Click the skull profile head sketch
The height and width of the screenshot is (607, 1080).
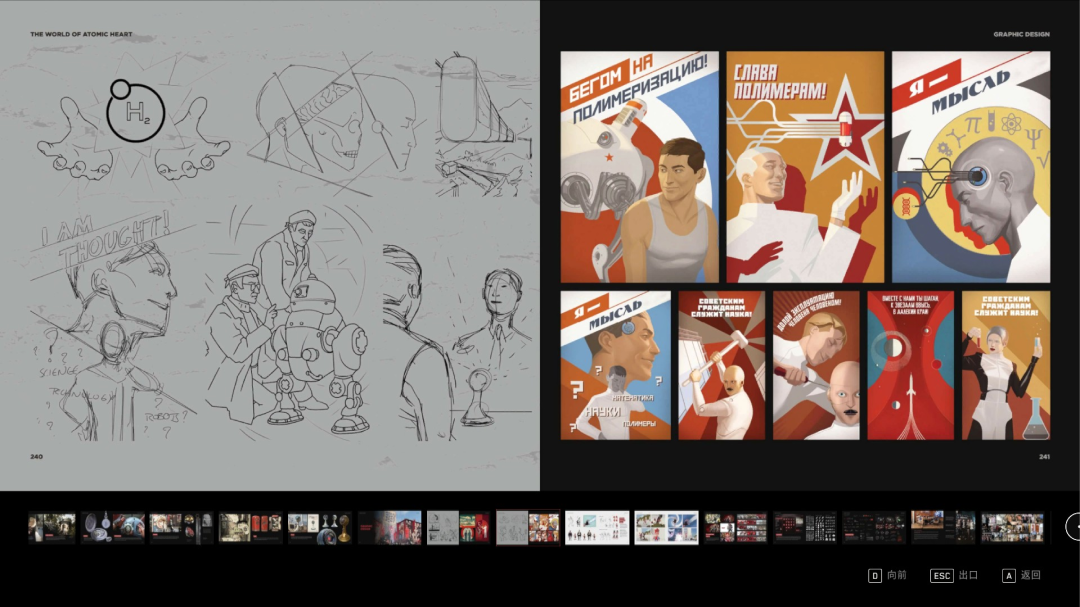(331, 124)
